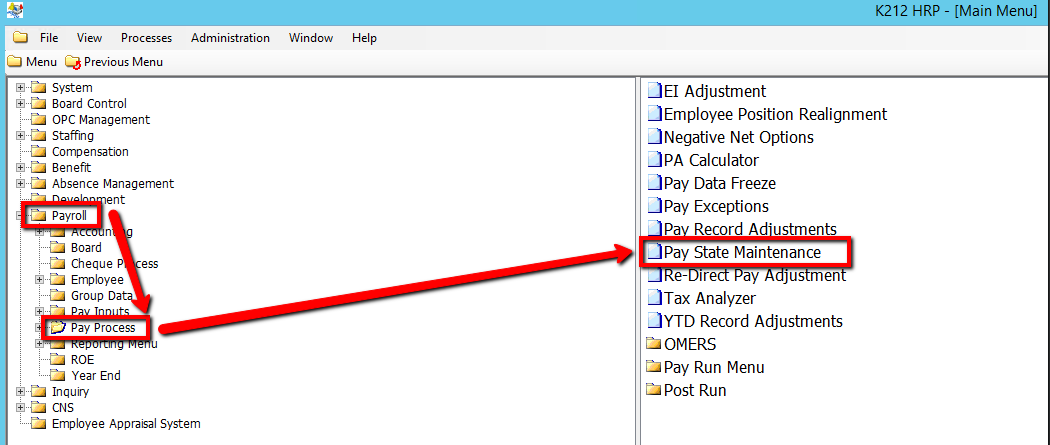This screenshot has height=445, width=1050.
Task: Click the Previous Menu toolbar icon
Action: 72,62
